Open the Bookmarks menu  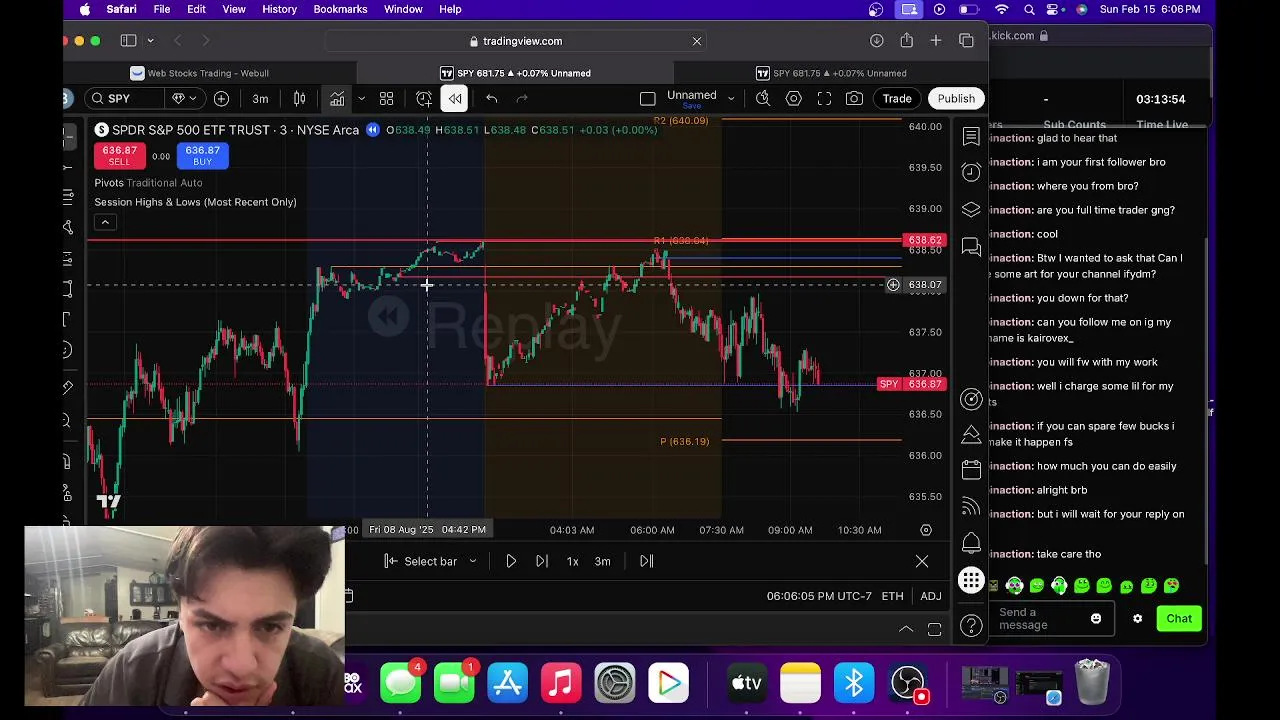point(340,9)
